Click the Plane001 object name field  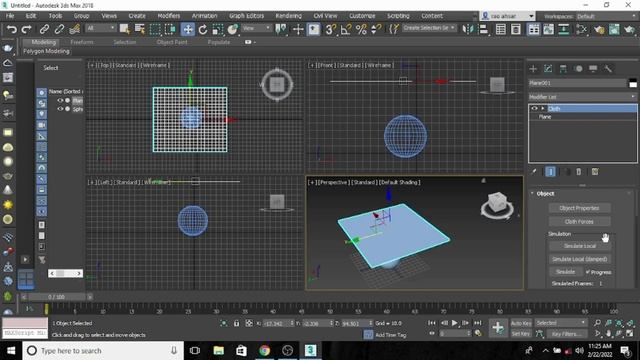pos(577,83)
